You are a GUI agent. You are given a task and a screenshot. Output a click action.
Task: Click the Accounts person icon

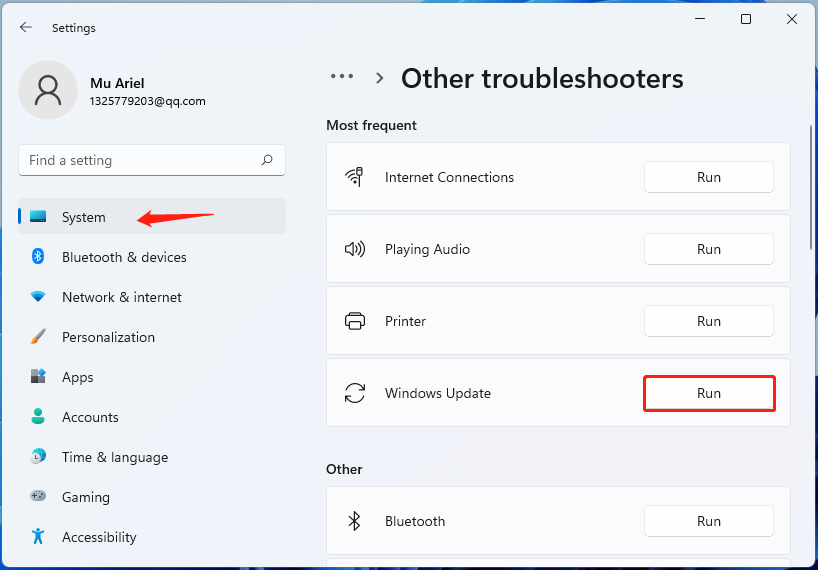point(38,416)
